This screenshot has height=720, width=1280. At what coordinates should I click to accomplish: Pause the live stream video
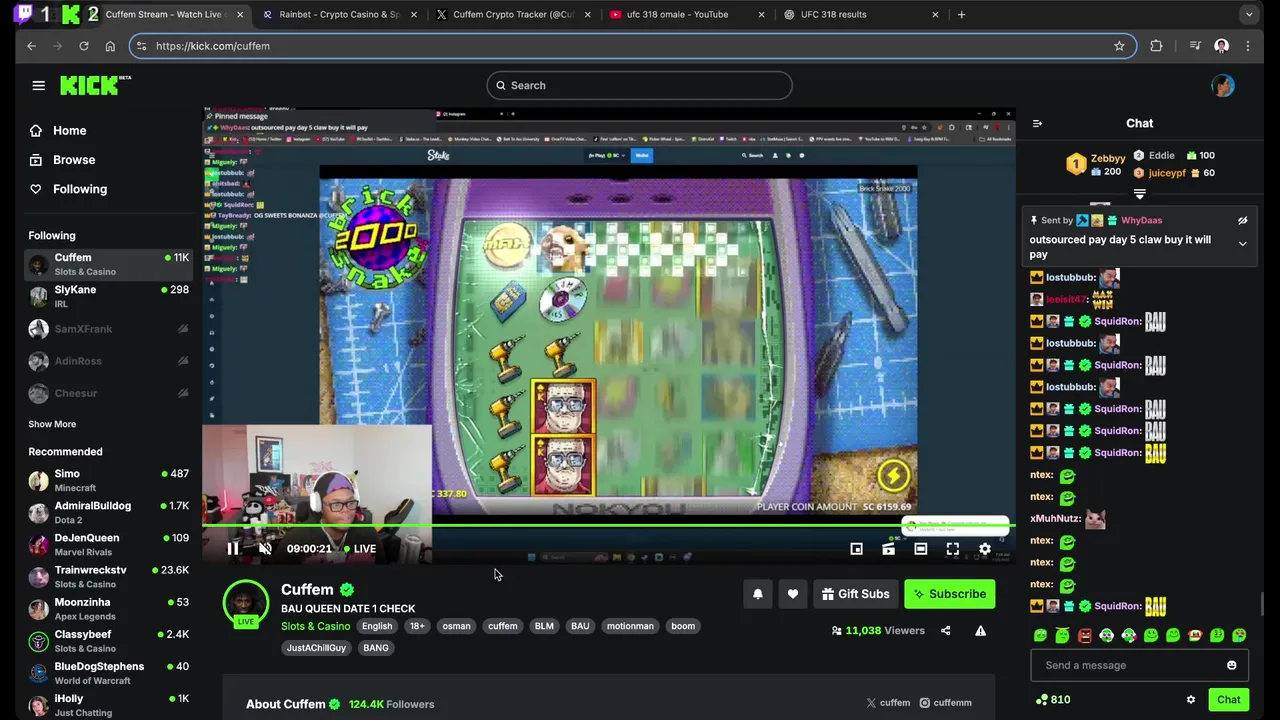pyautogui.click(x=232, y=548)
